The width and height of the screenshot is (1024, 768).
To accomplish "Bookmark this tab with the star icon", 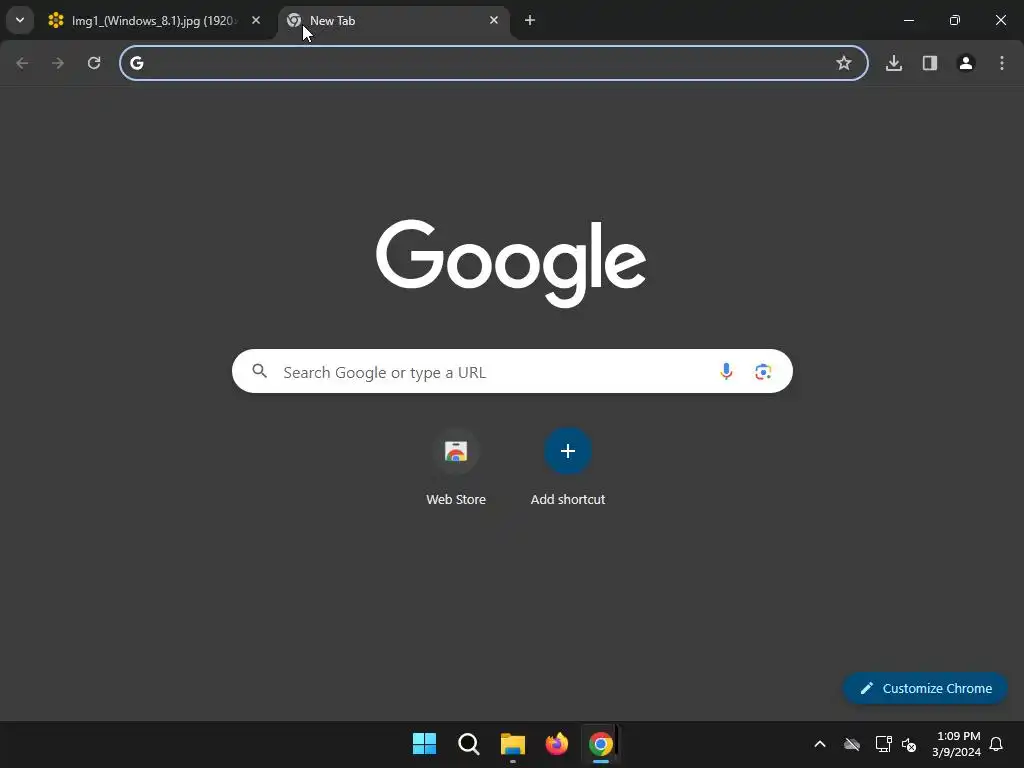I will (844, 63).
